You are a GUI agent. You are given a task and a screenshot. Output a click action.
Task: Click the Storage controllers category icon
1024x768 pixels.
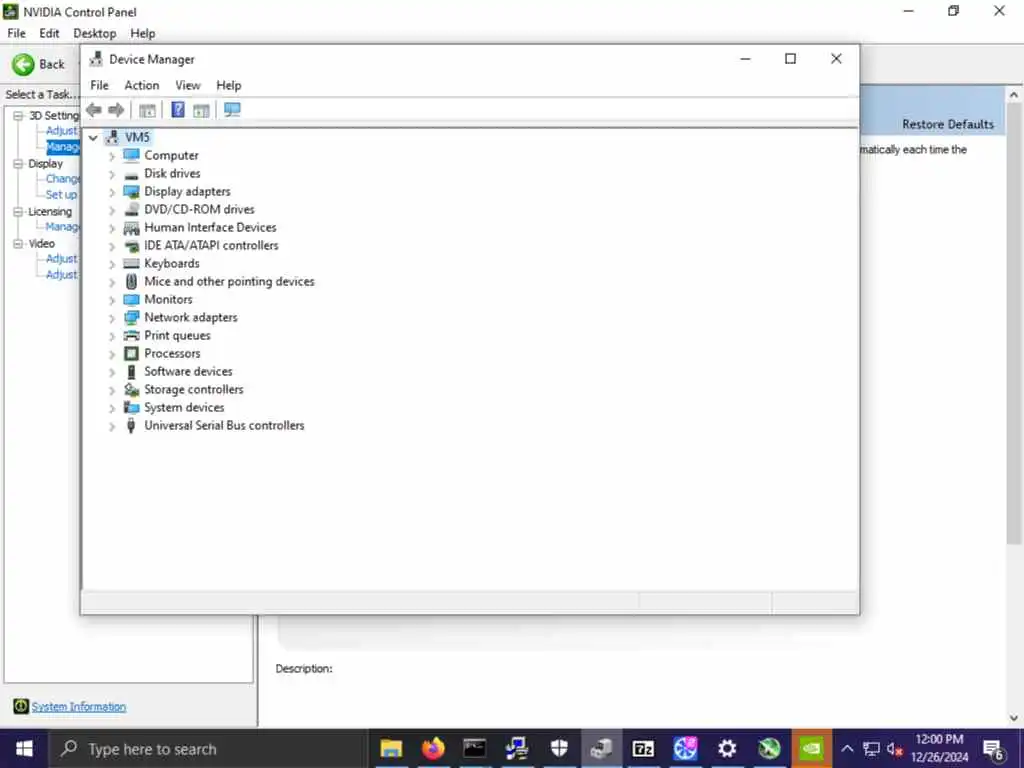pyautogui.click(x=131, y=389)
